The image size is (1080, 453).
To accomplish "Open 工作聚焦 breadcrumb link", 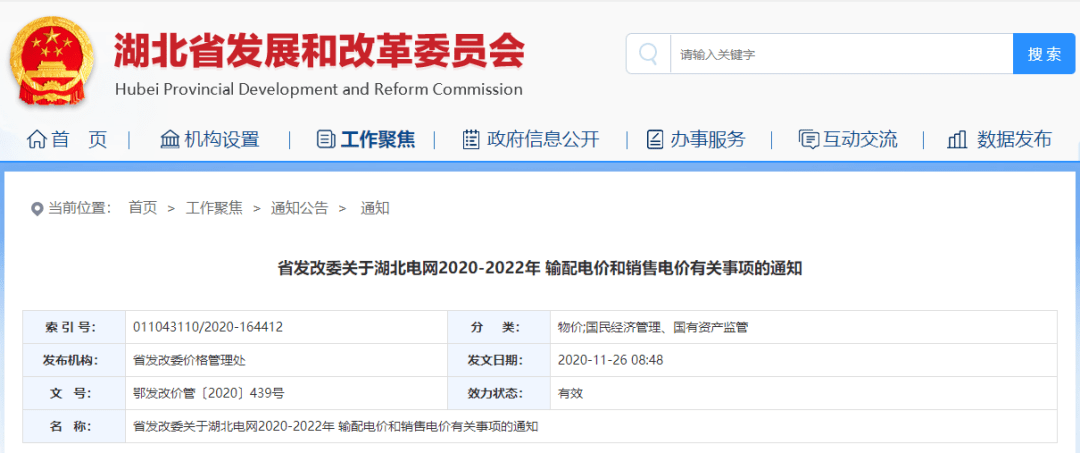I will tap(214, 208).
